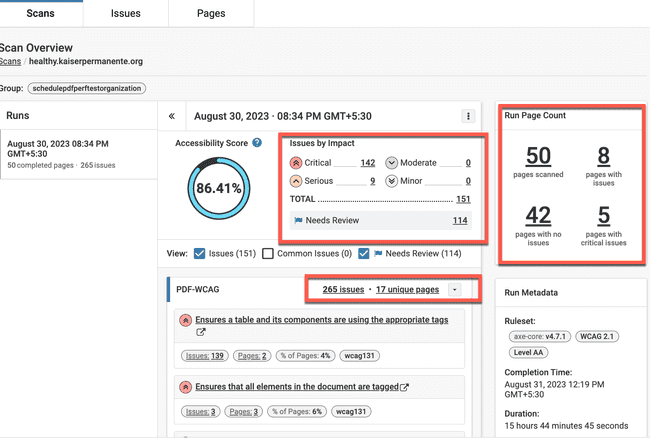Click the Moderate impact icon
The image size is (650, 438).
[392, 163]
